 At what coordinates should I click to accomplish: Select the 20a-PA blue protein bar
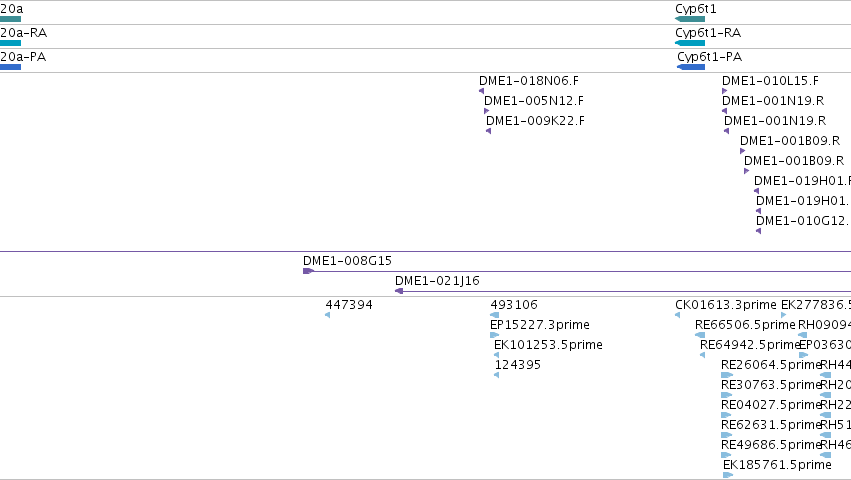point(10,67)
